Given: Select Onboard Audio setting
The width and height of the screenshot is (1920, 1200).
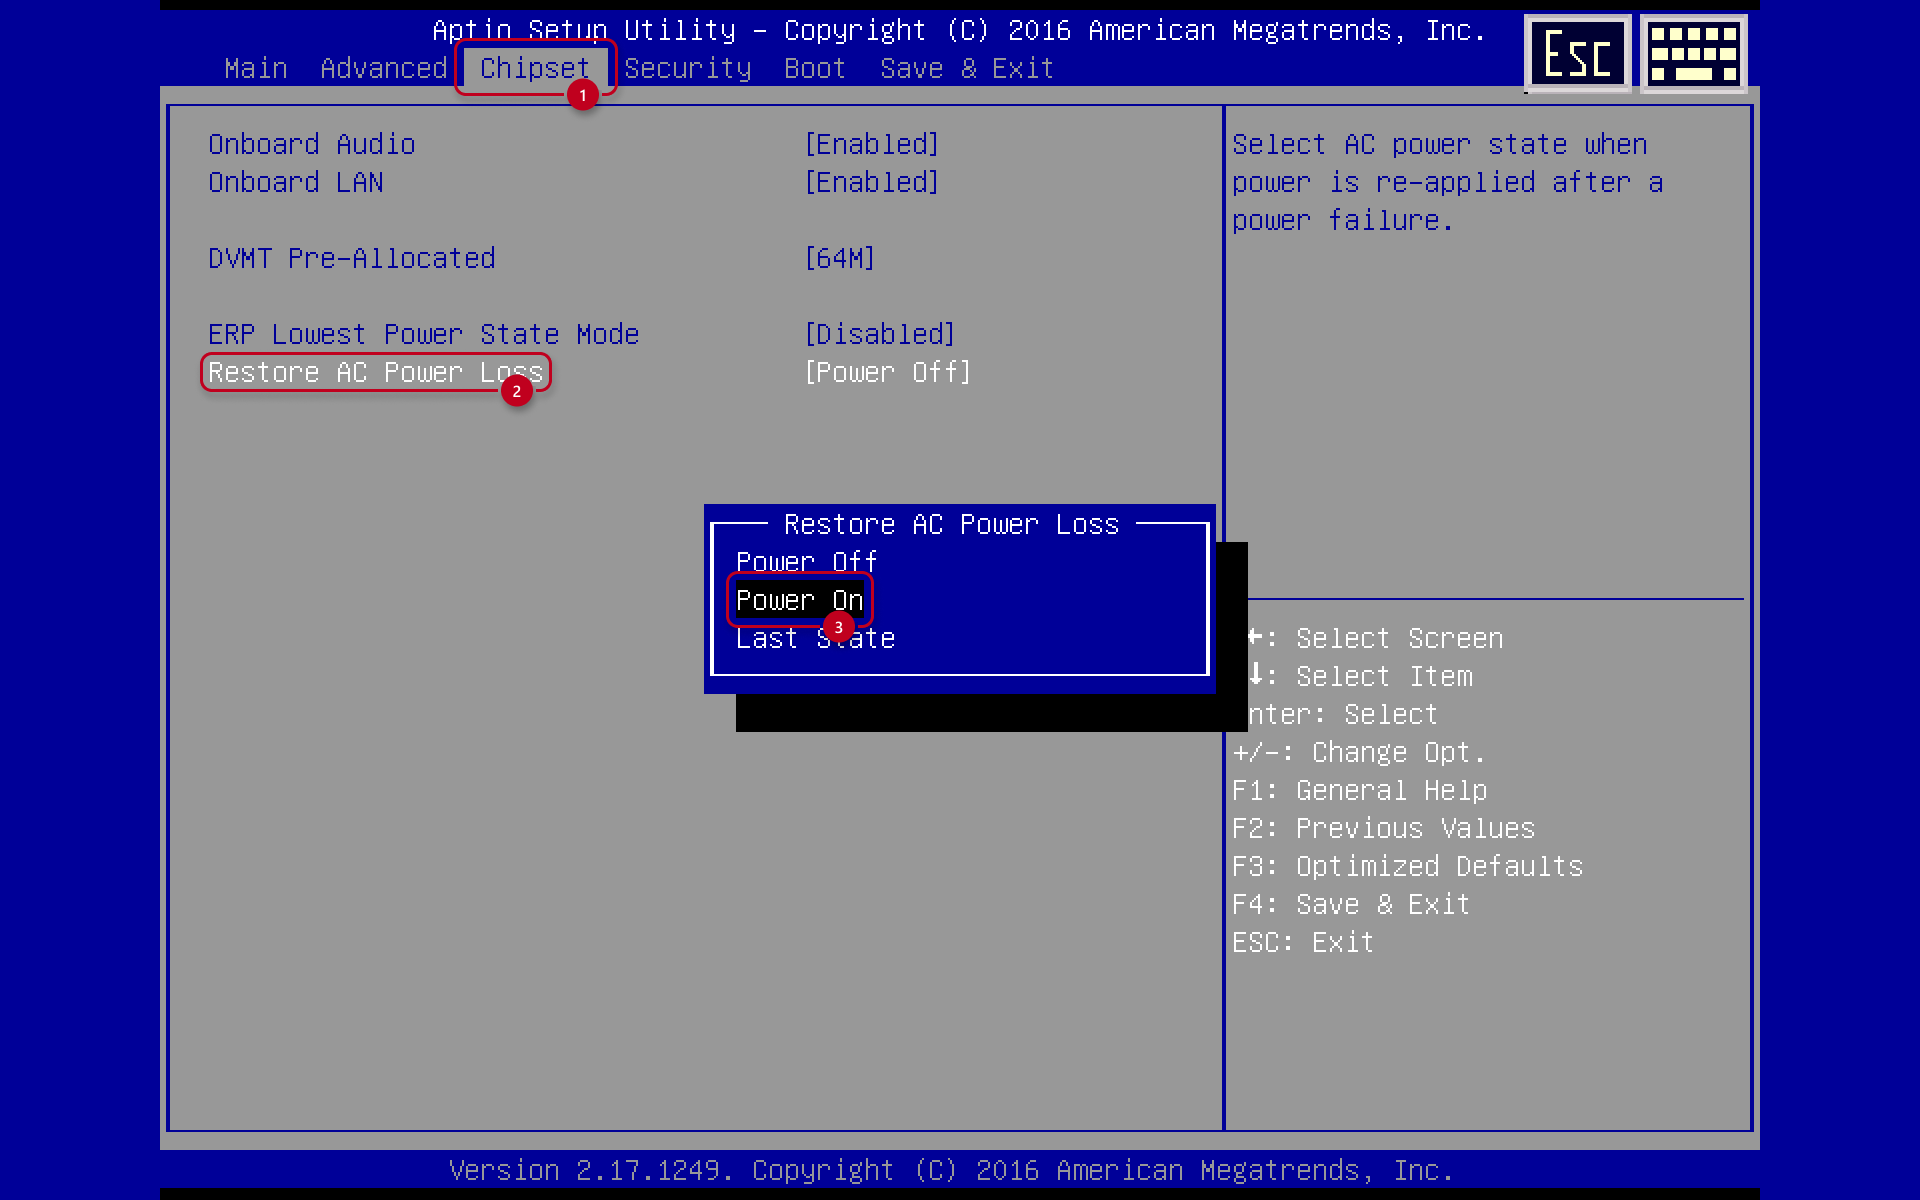Looking at the screenshot, I should coord(312,144).
